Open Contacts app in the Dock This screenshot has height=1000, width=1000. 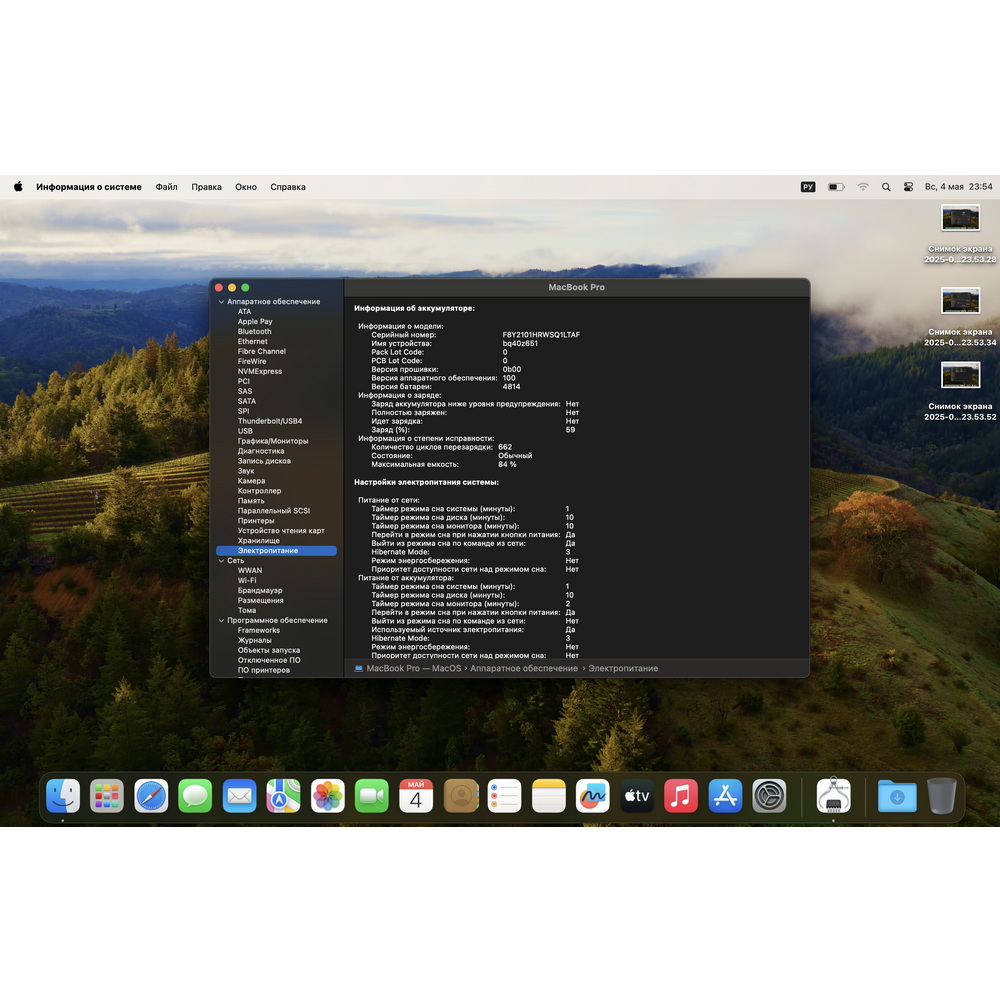(460, 796)
